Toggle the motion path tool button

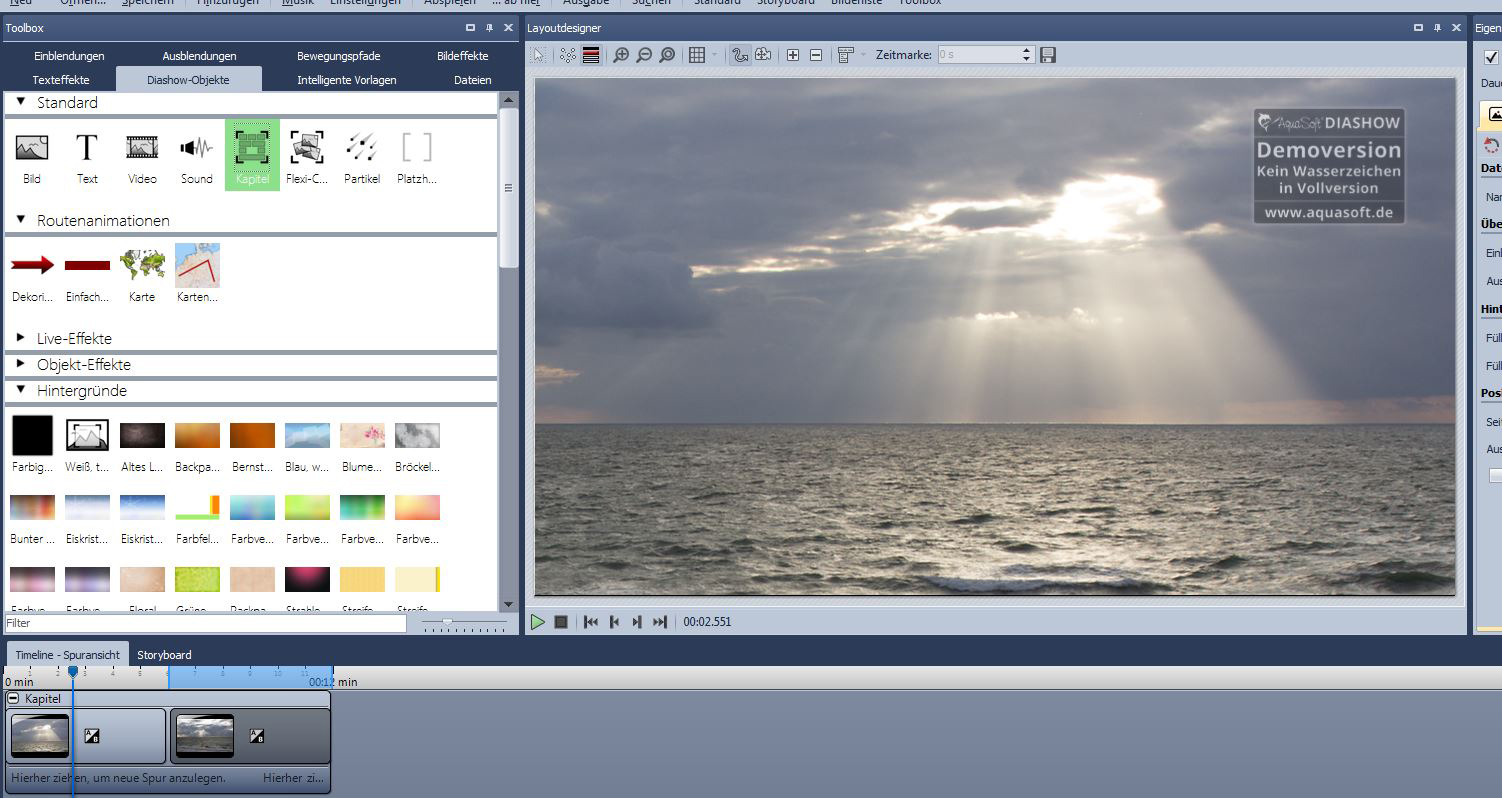tap(740, 55)
